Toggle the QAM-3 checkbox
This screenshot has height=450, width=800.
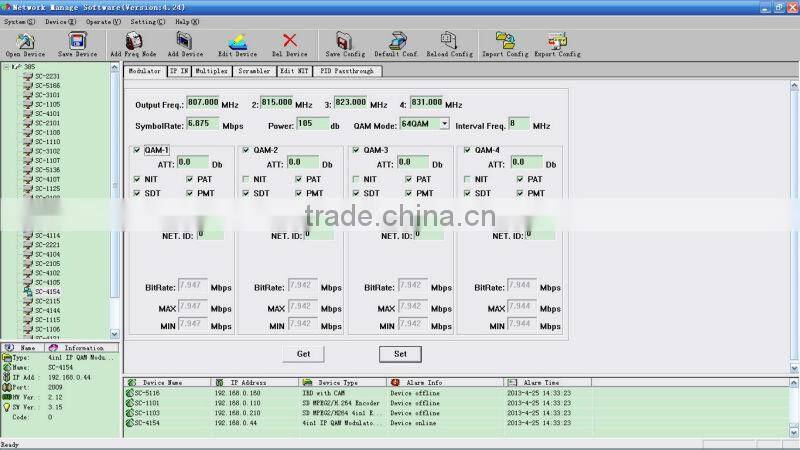(x=356, y=150)
